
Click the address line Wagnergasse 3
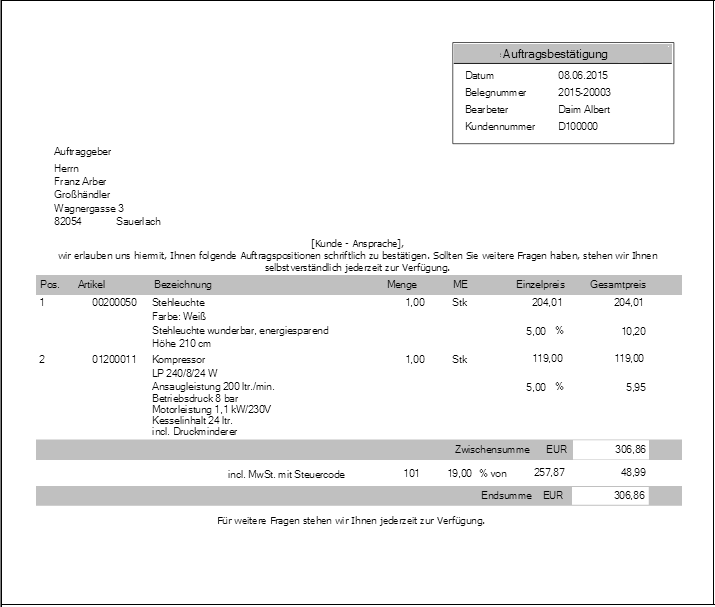point(88,208)
